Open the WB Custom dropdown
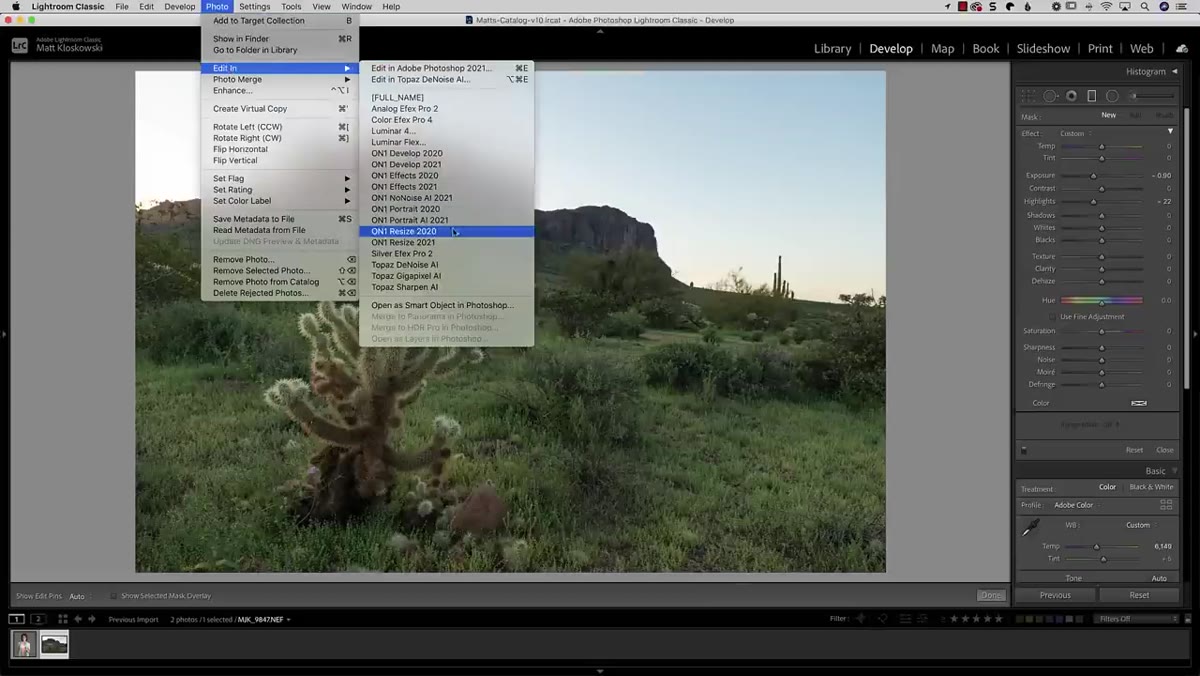Screen dimensions: 1200x676 click(1140, 525)
